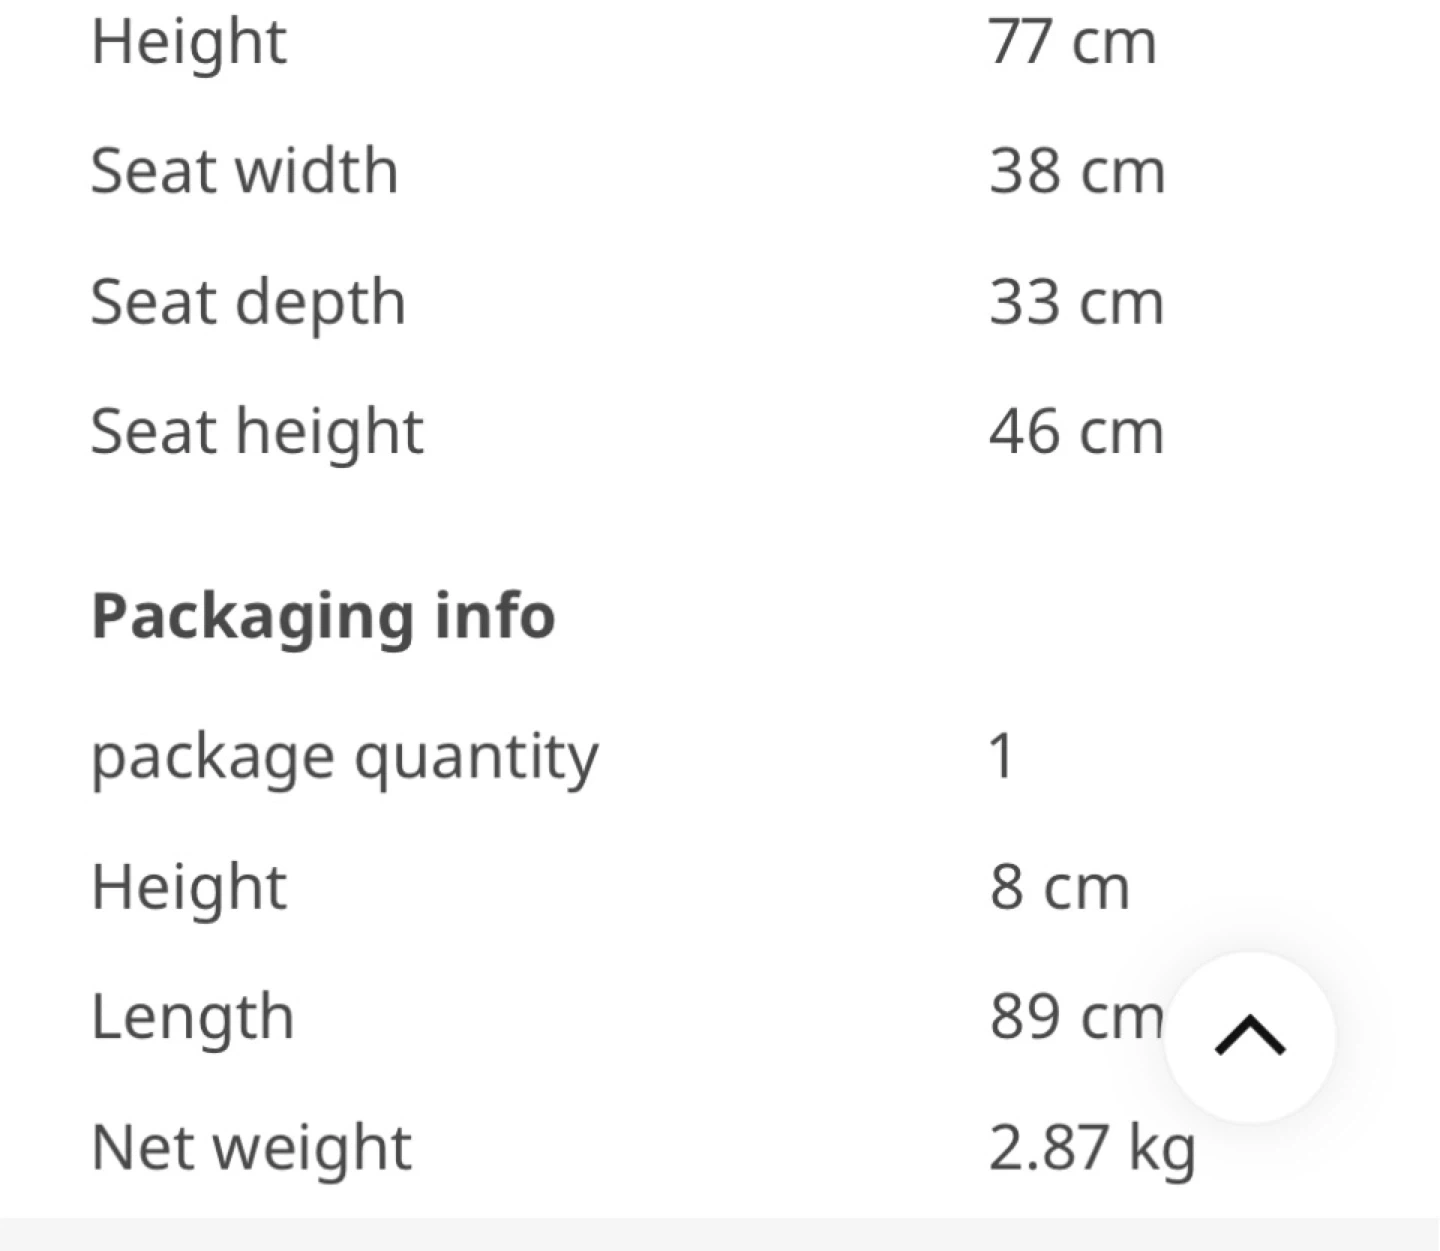Click the package quantity value 1
Screen dimensions: 1440x1251
[1002, 755]
